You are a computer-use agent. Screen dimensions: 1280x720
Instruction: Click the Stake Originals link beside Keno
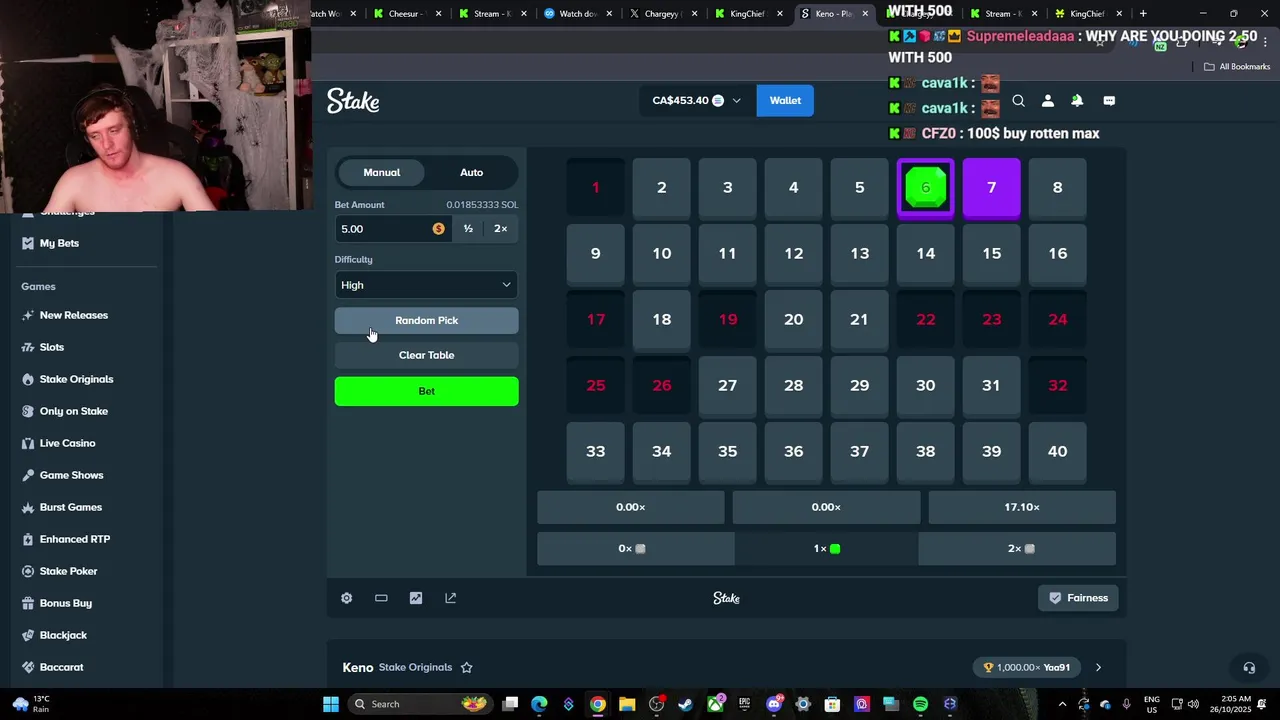[415, 667]
